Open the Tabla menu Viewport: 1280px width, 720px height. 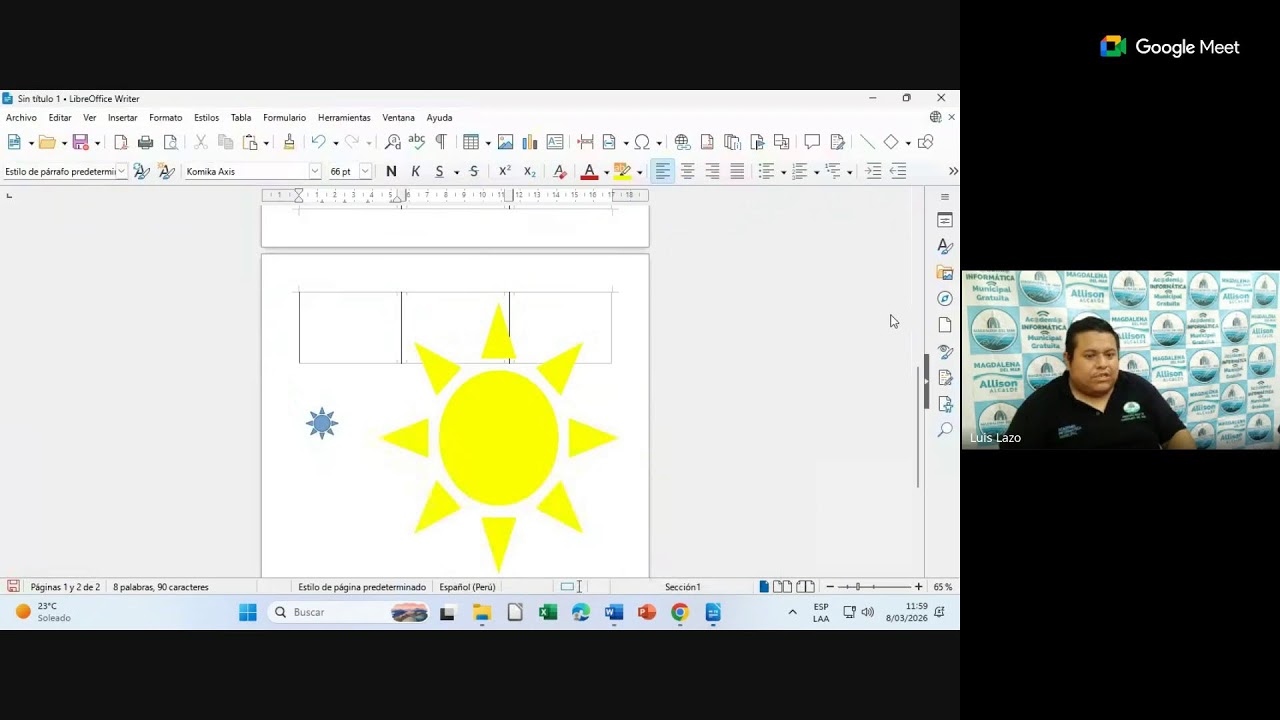[241, 118]
